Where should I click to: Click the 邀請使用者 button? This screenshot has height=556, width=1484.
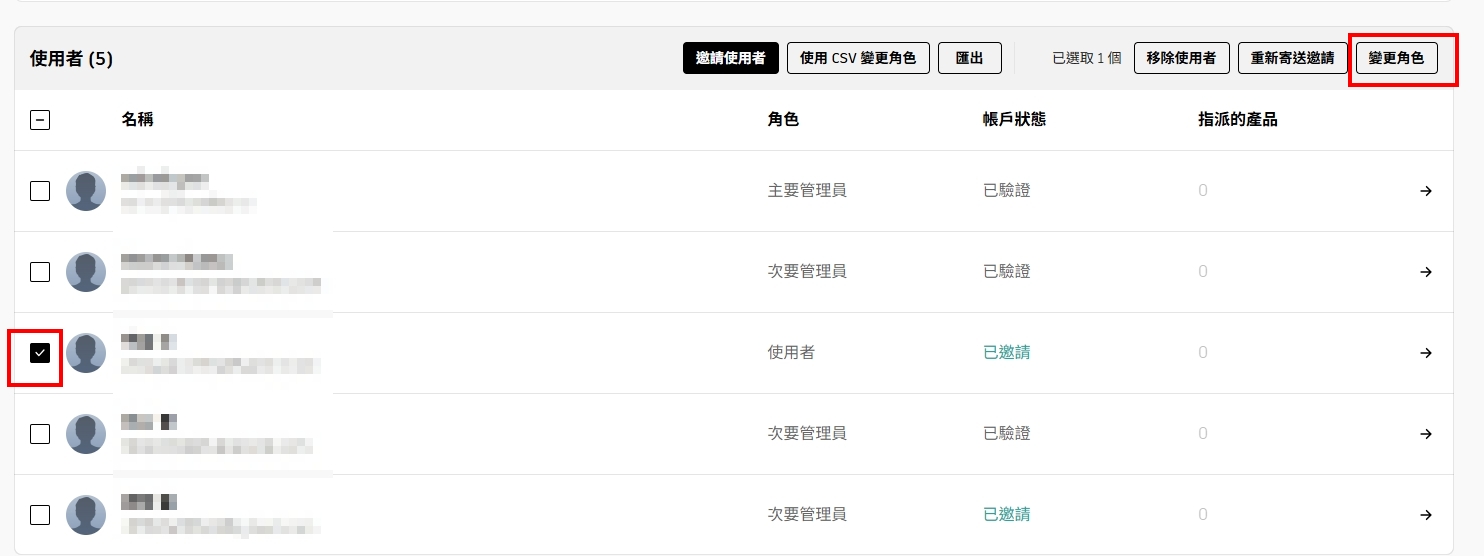(x=730, y=58)
